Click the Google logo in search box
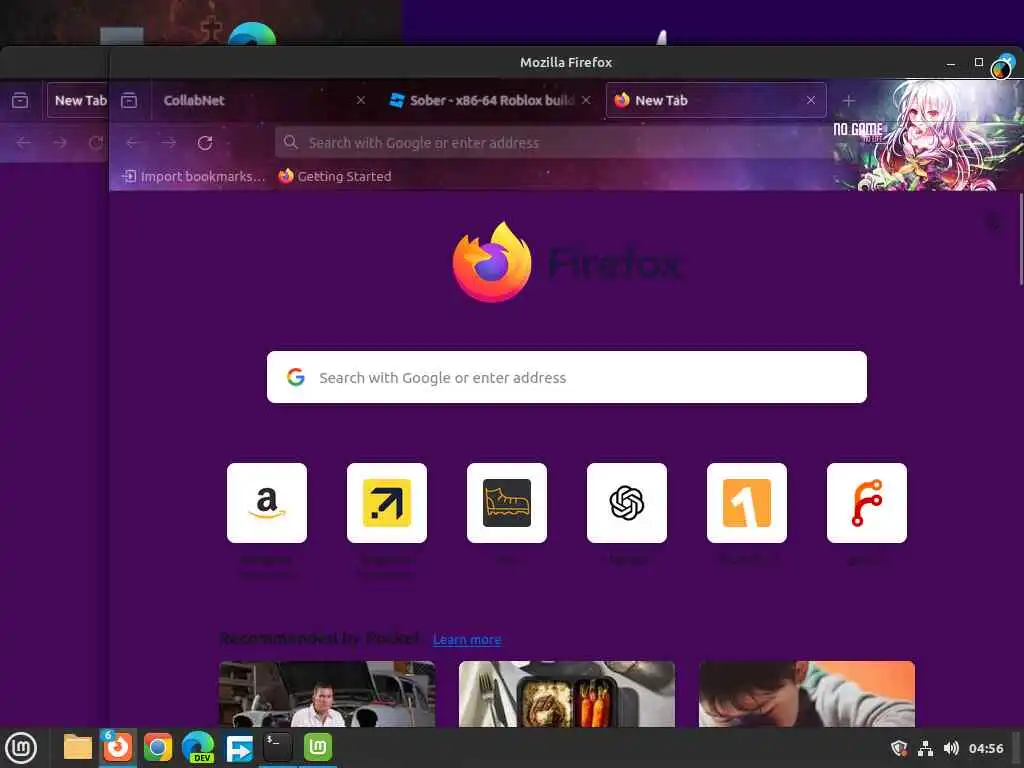Viewport: 1024px width, 768px height. tap(296, 377)
